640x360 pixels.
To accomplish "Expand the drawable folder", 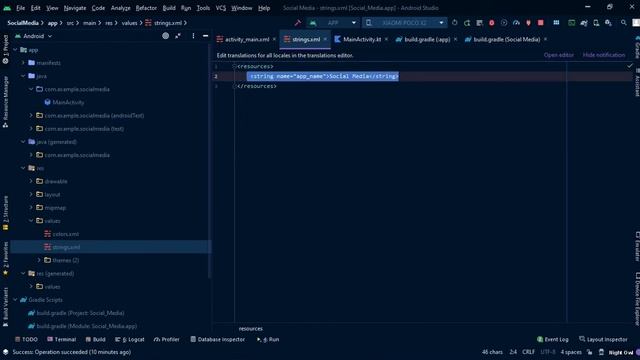I will [x=31, y=181].
